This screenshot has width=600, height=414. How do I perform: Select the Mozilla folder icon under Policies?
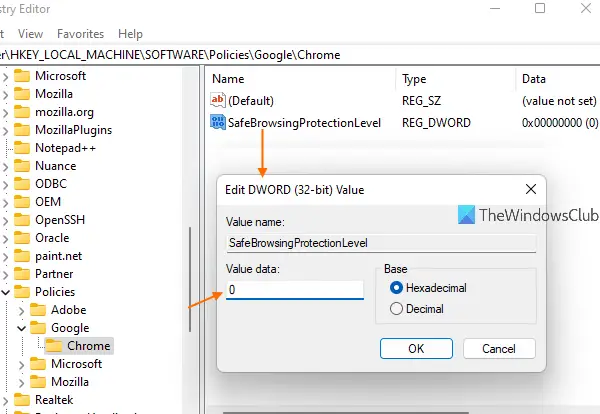point(38,381)
